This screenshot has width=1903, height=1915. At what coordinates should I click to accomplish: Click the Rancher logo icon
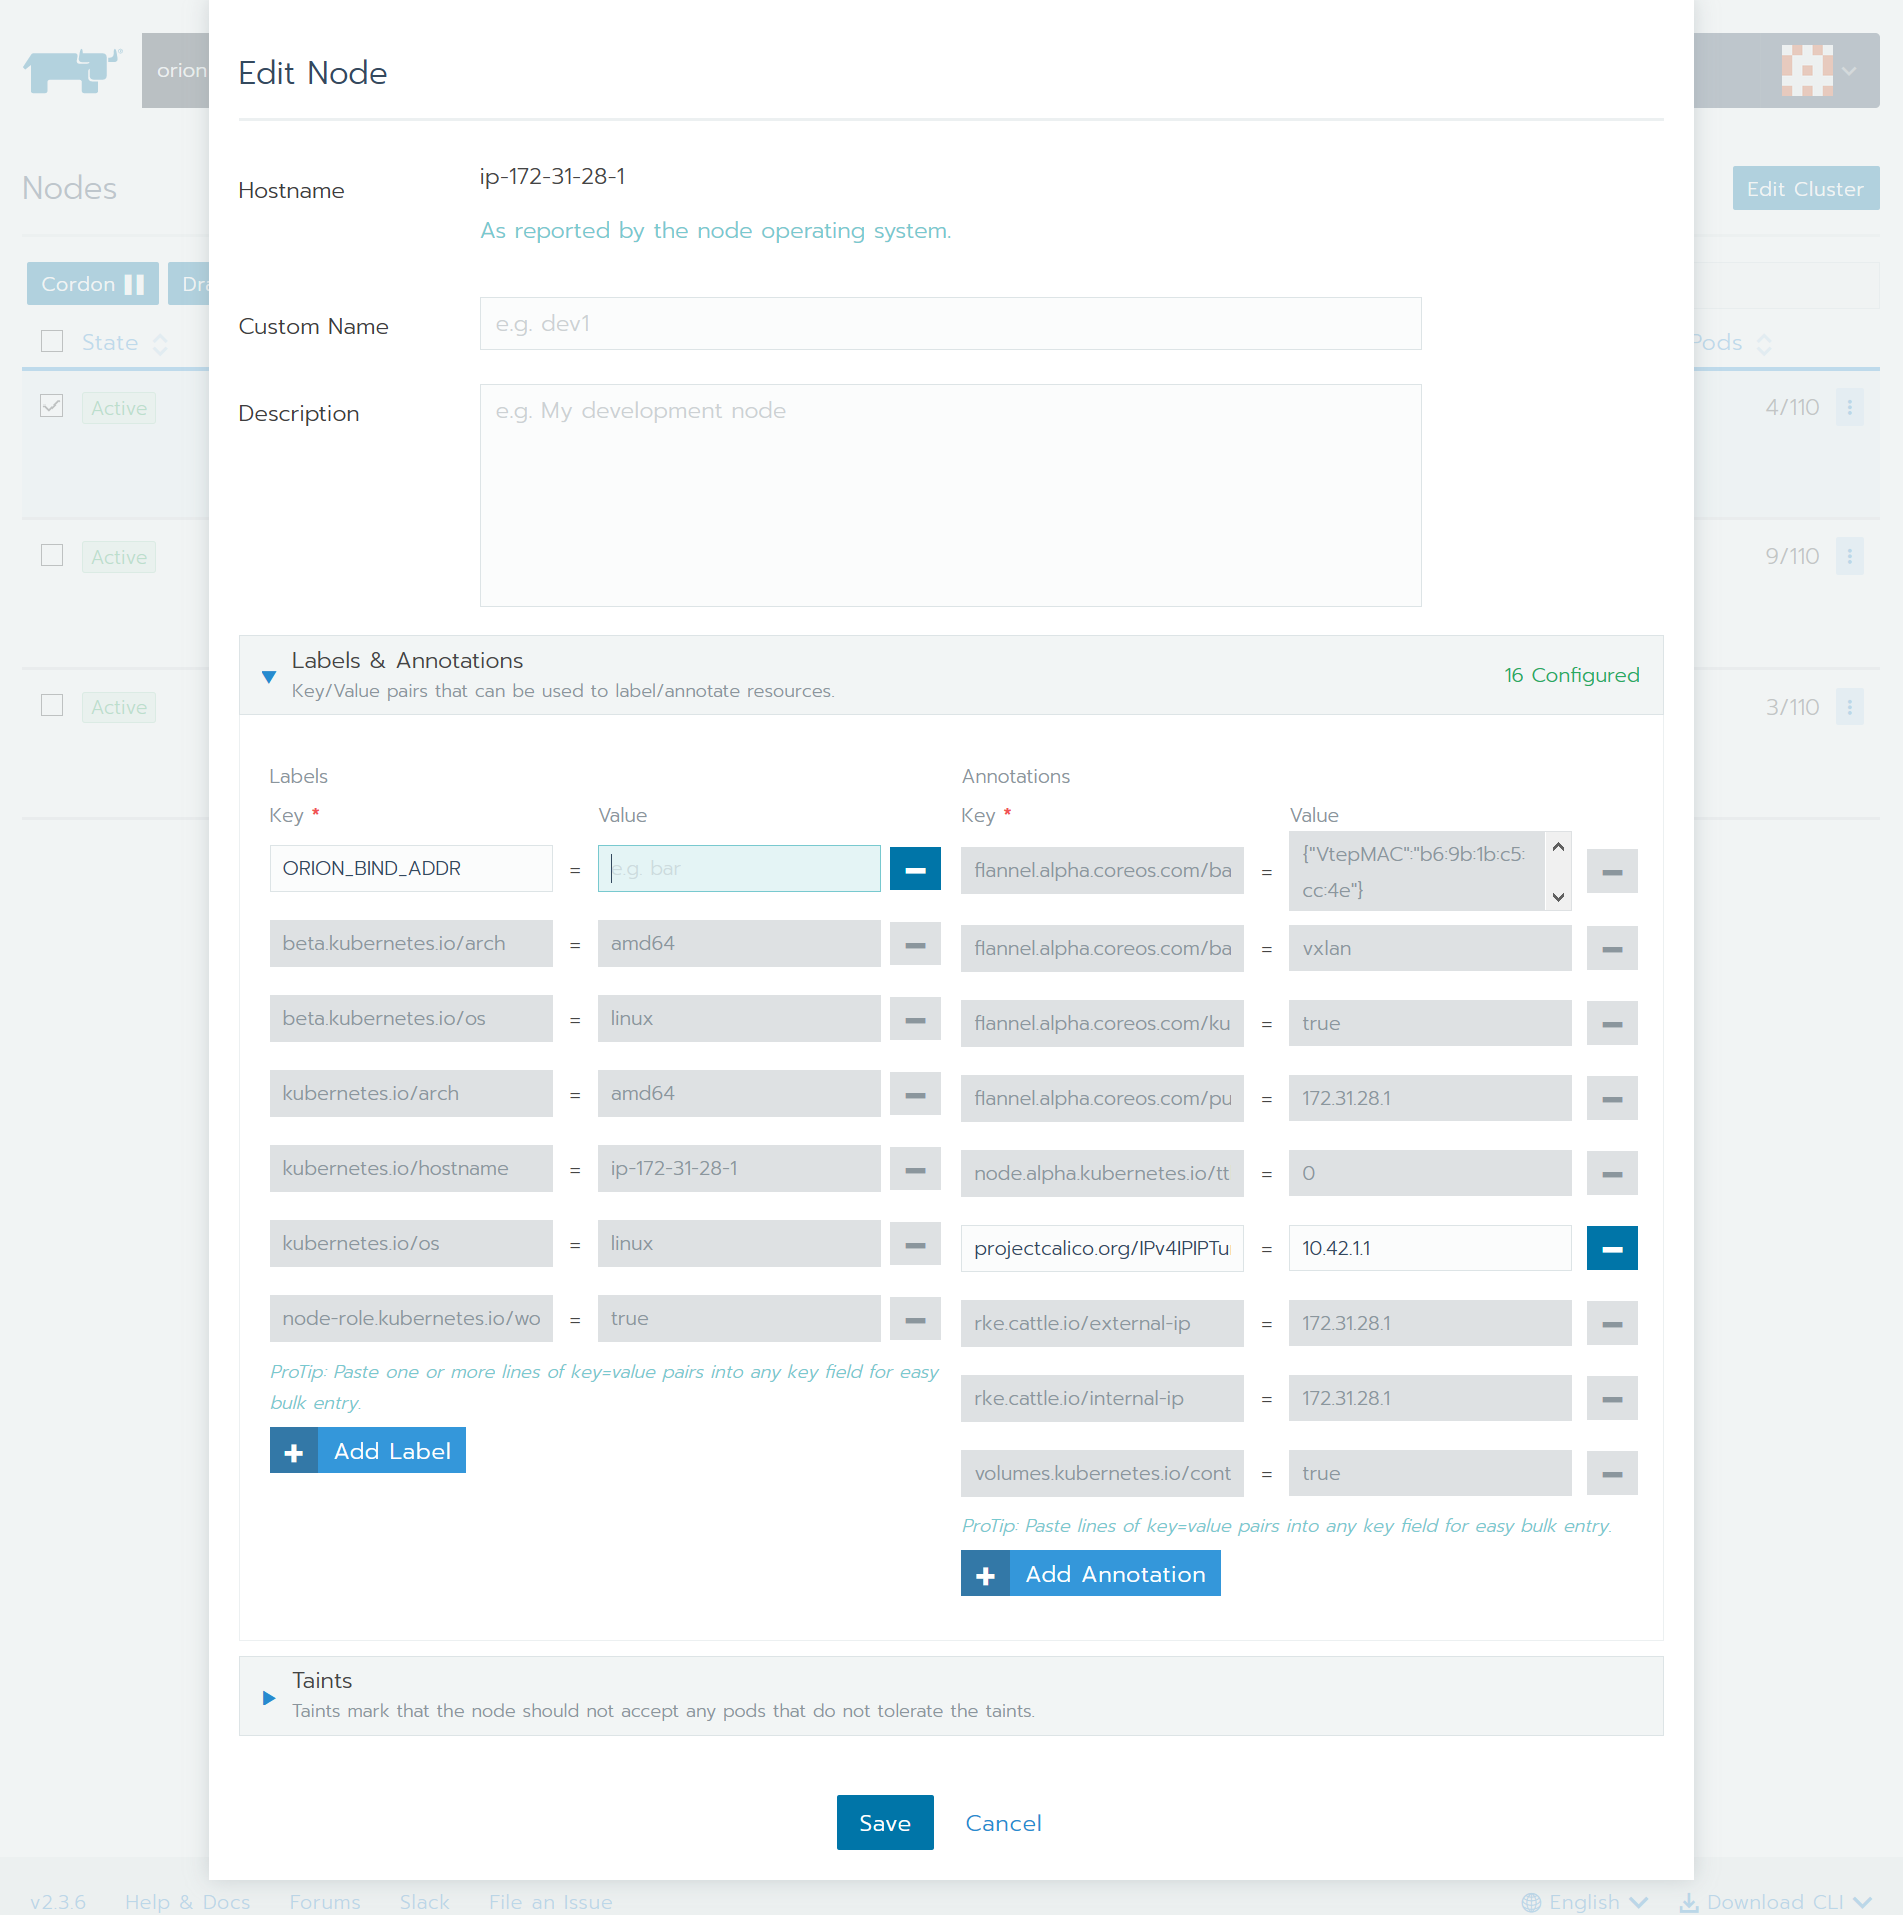[72, 70]
